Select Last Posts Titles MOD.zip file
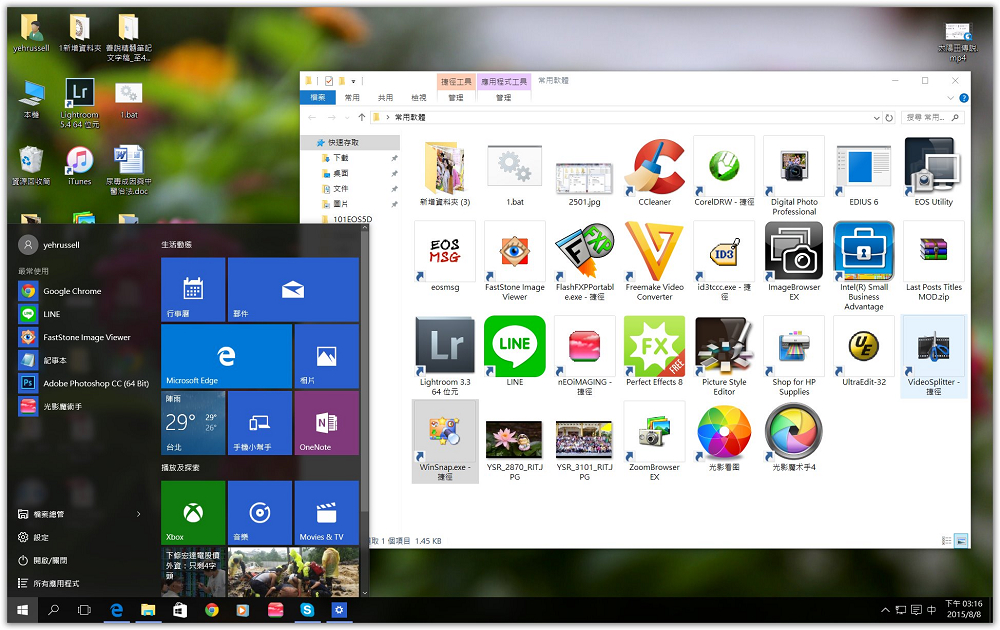 pos(933,261)
